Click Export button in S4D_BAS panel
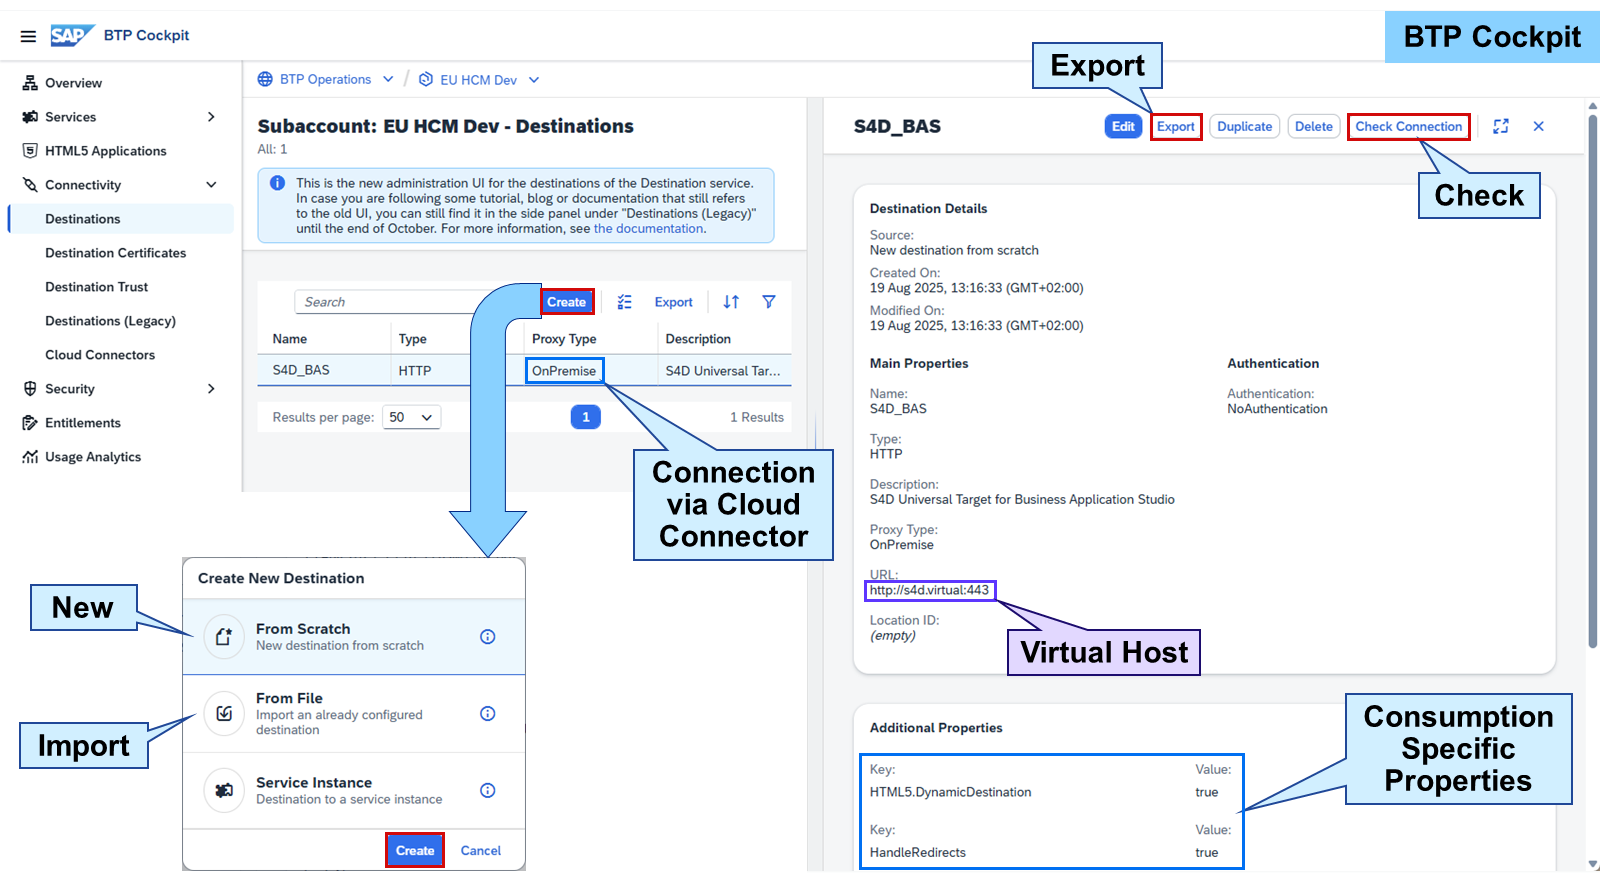 pyautogui.click(x=1176, y=127)
